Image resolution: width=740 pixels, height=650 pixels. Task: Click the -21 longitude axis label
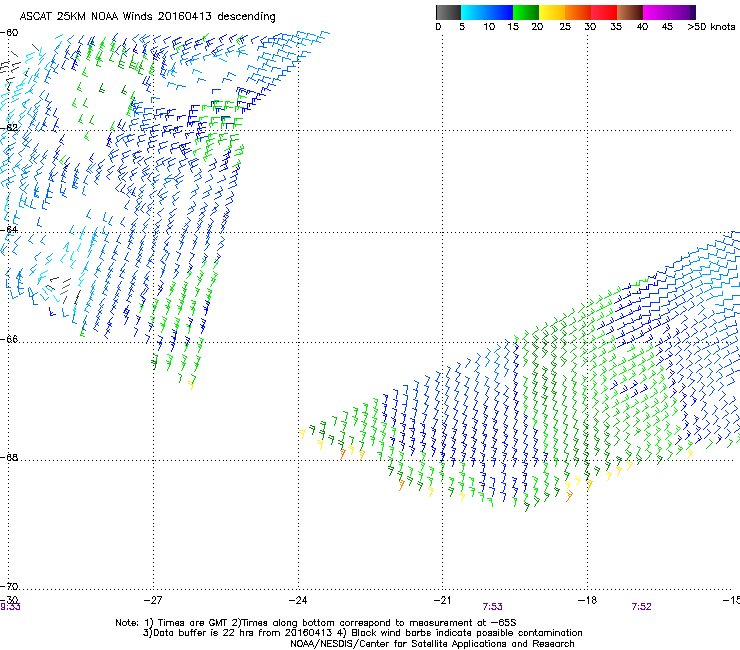[x=442, y=600]
